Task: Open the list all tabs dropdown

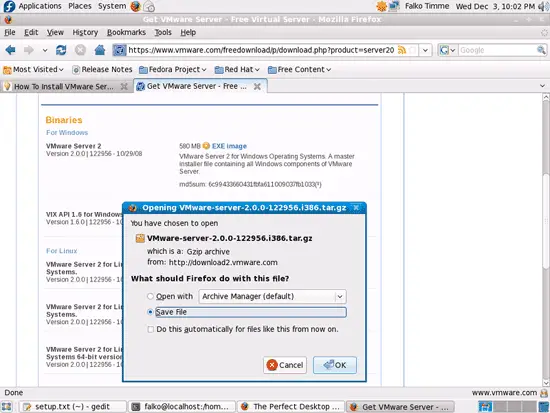Action: [x=542, y=86]
